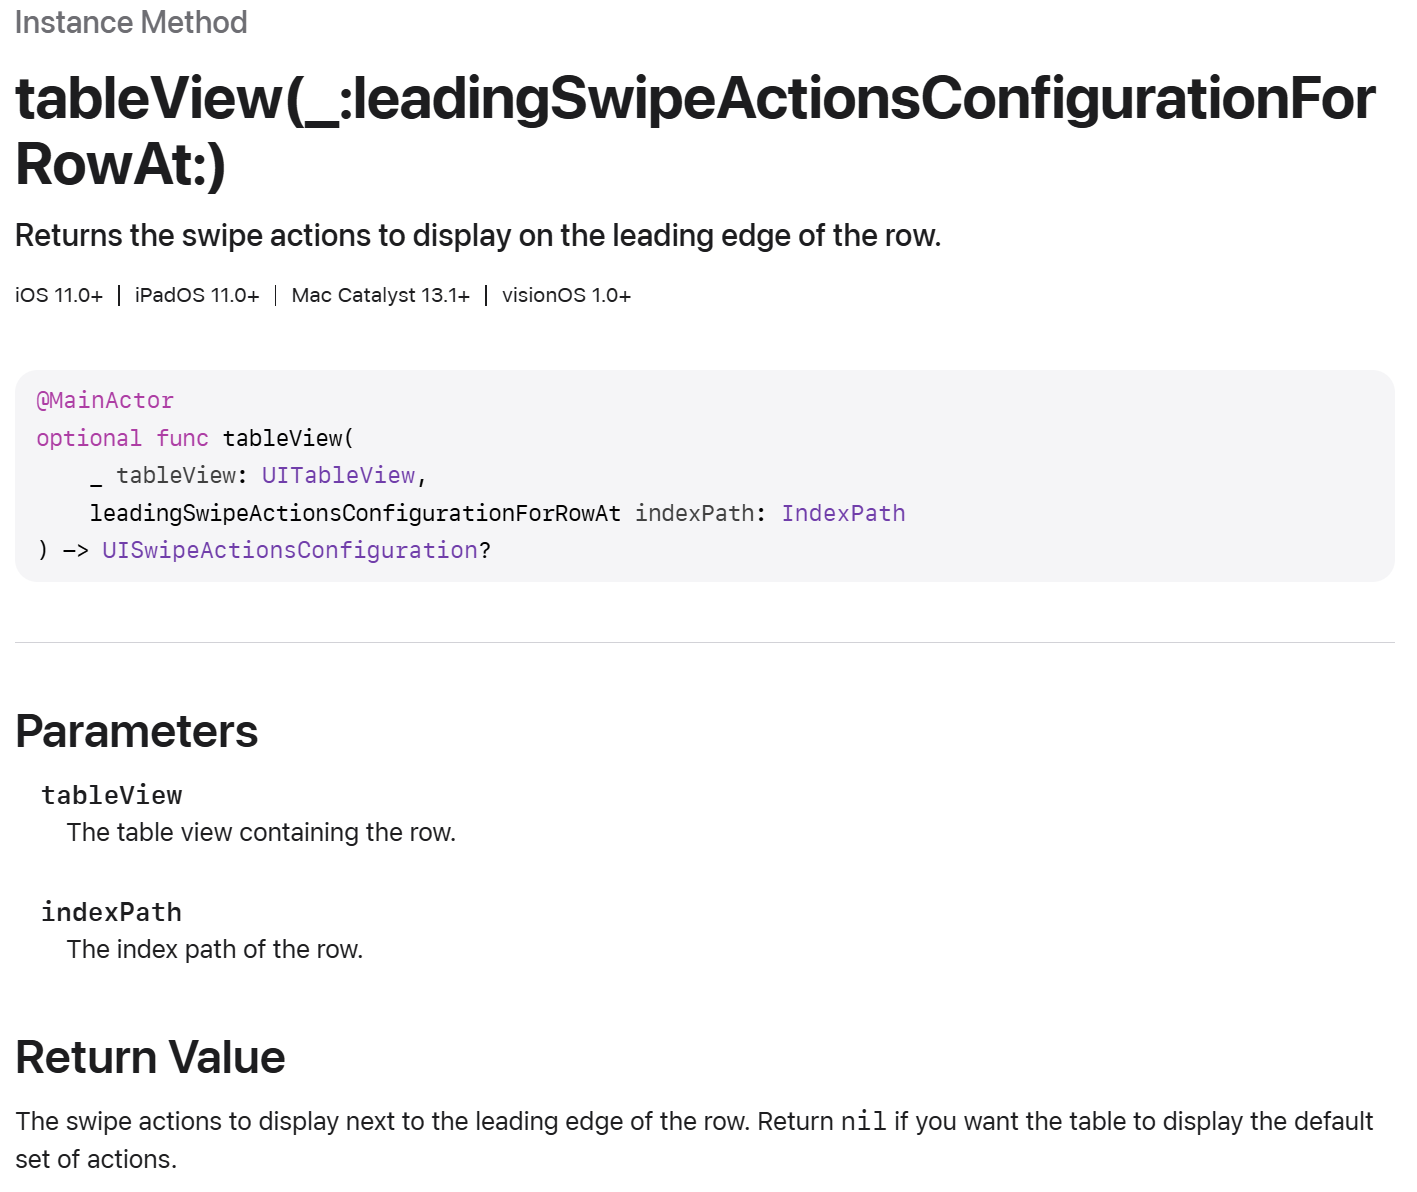
Task: Click the 'func' keyword in declaration
Action: tap(182, 438)
